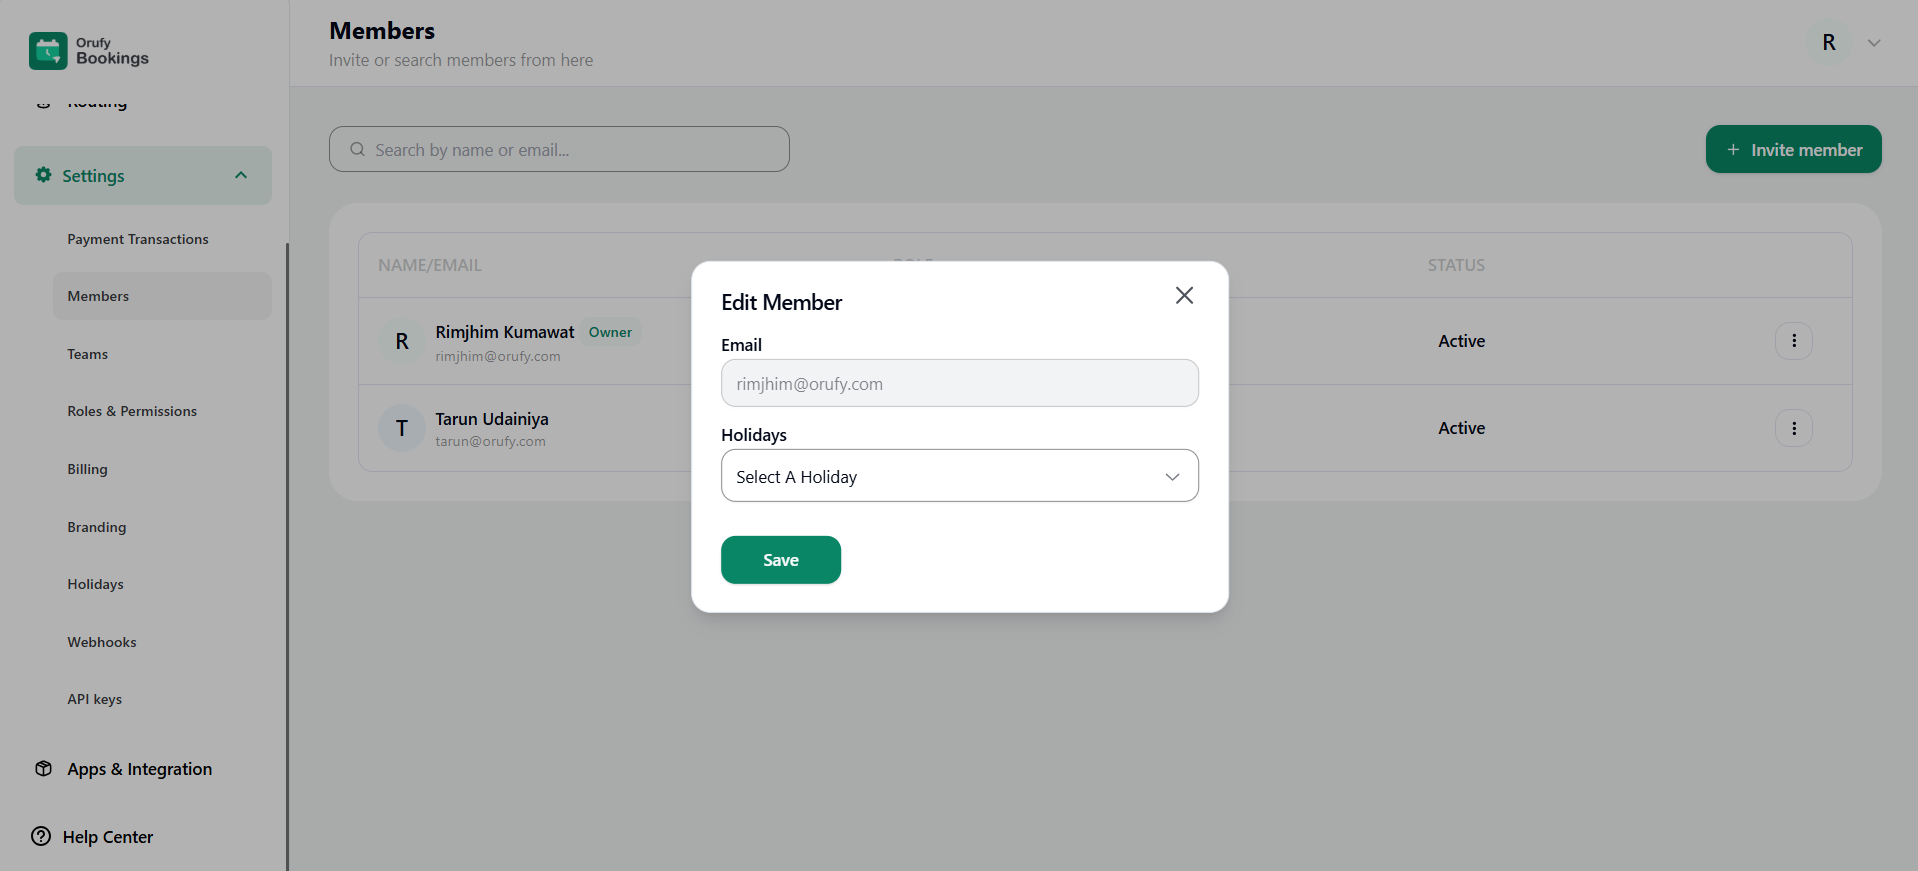This screenshot has height=871, width=1918.
Task: Click the Help Center question mark icon
Action: tap(41, 837)
